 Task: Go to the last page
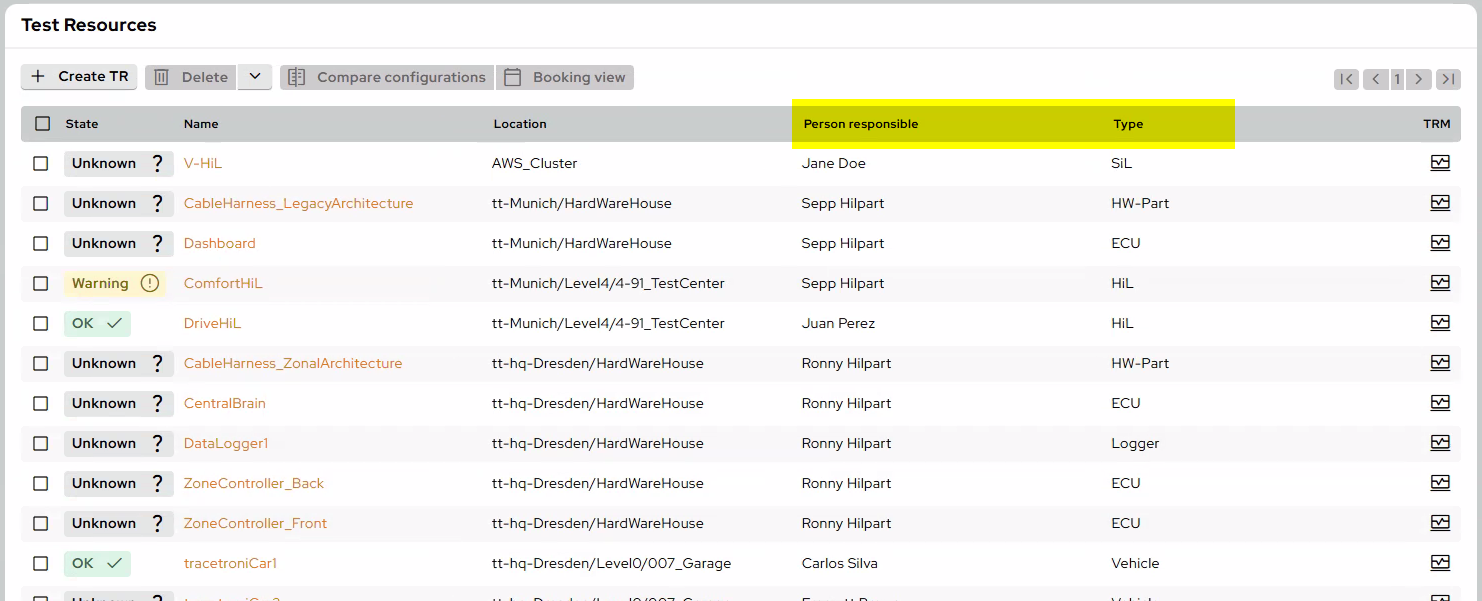coord(1448,79)
